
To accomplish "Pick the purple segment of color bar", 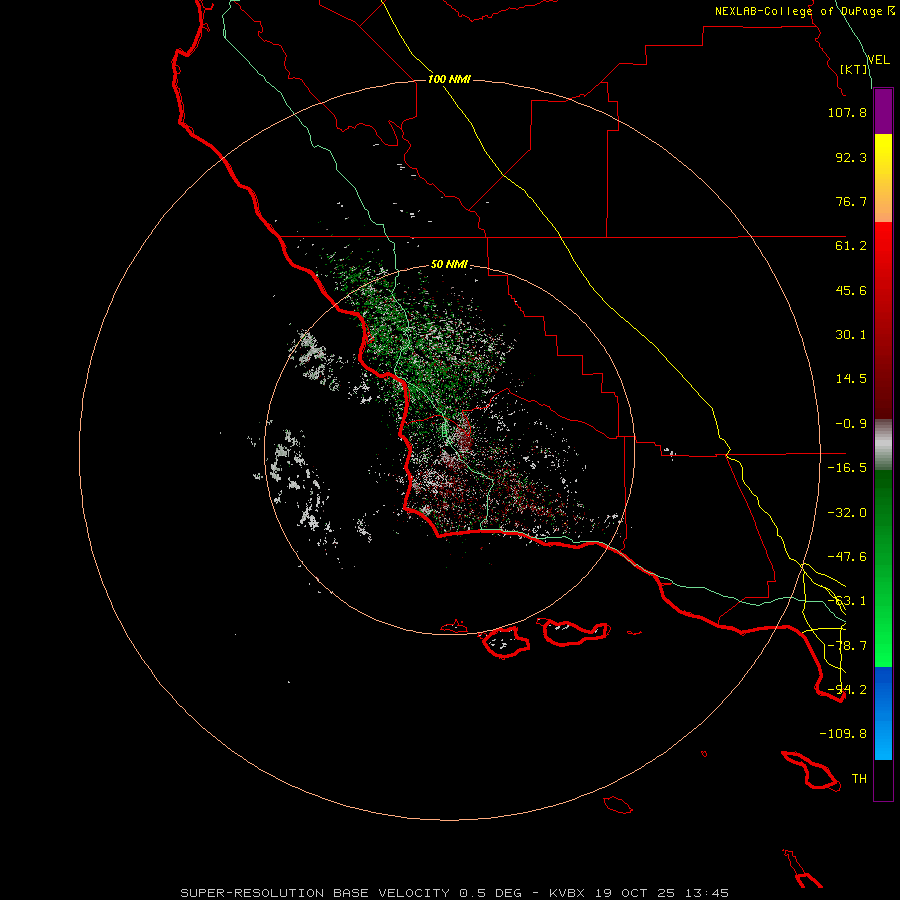I will coord(883,112).
